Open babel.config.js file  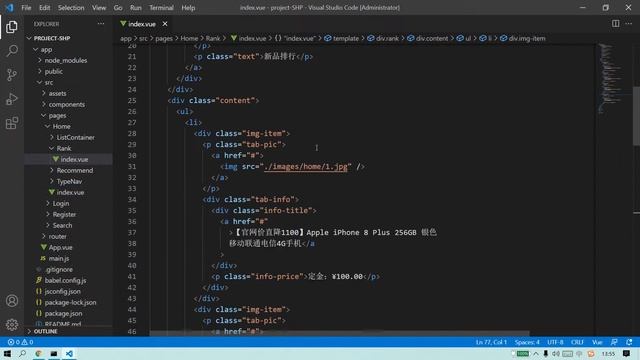[x=65, y=280]
